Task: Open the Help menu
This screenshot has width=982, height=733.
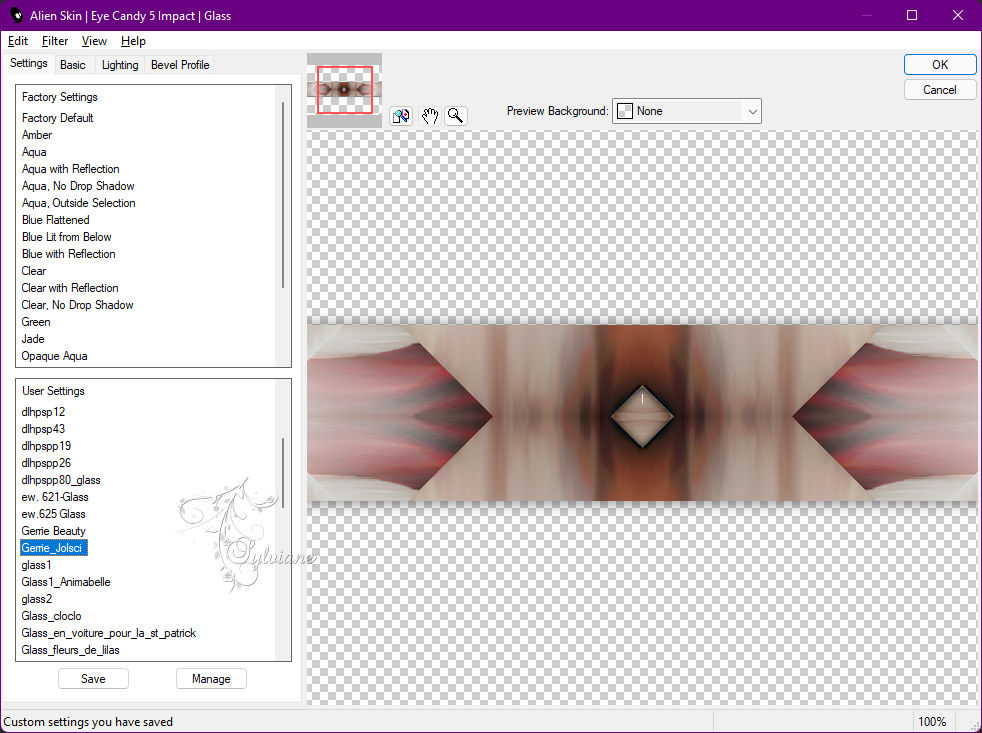Action: 133,41
